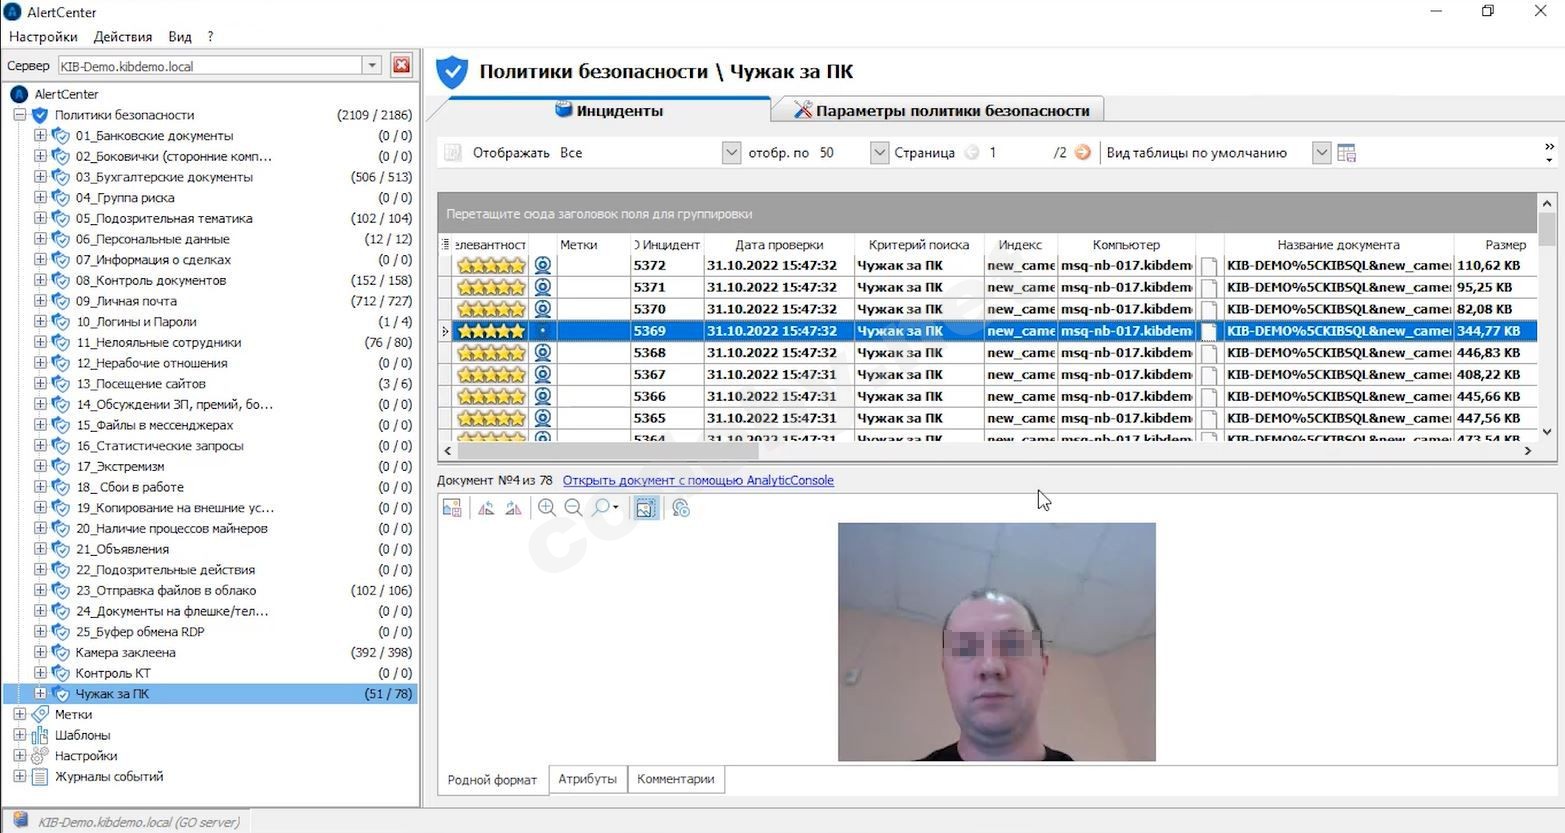Click the Журналы событий icon in tree
Image resolution: width=1565 pixels, height=833 pixels.
pyautogui.click(x=40, y=776)
